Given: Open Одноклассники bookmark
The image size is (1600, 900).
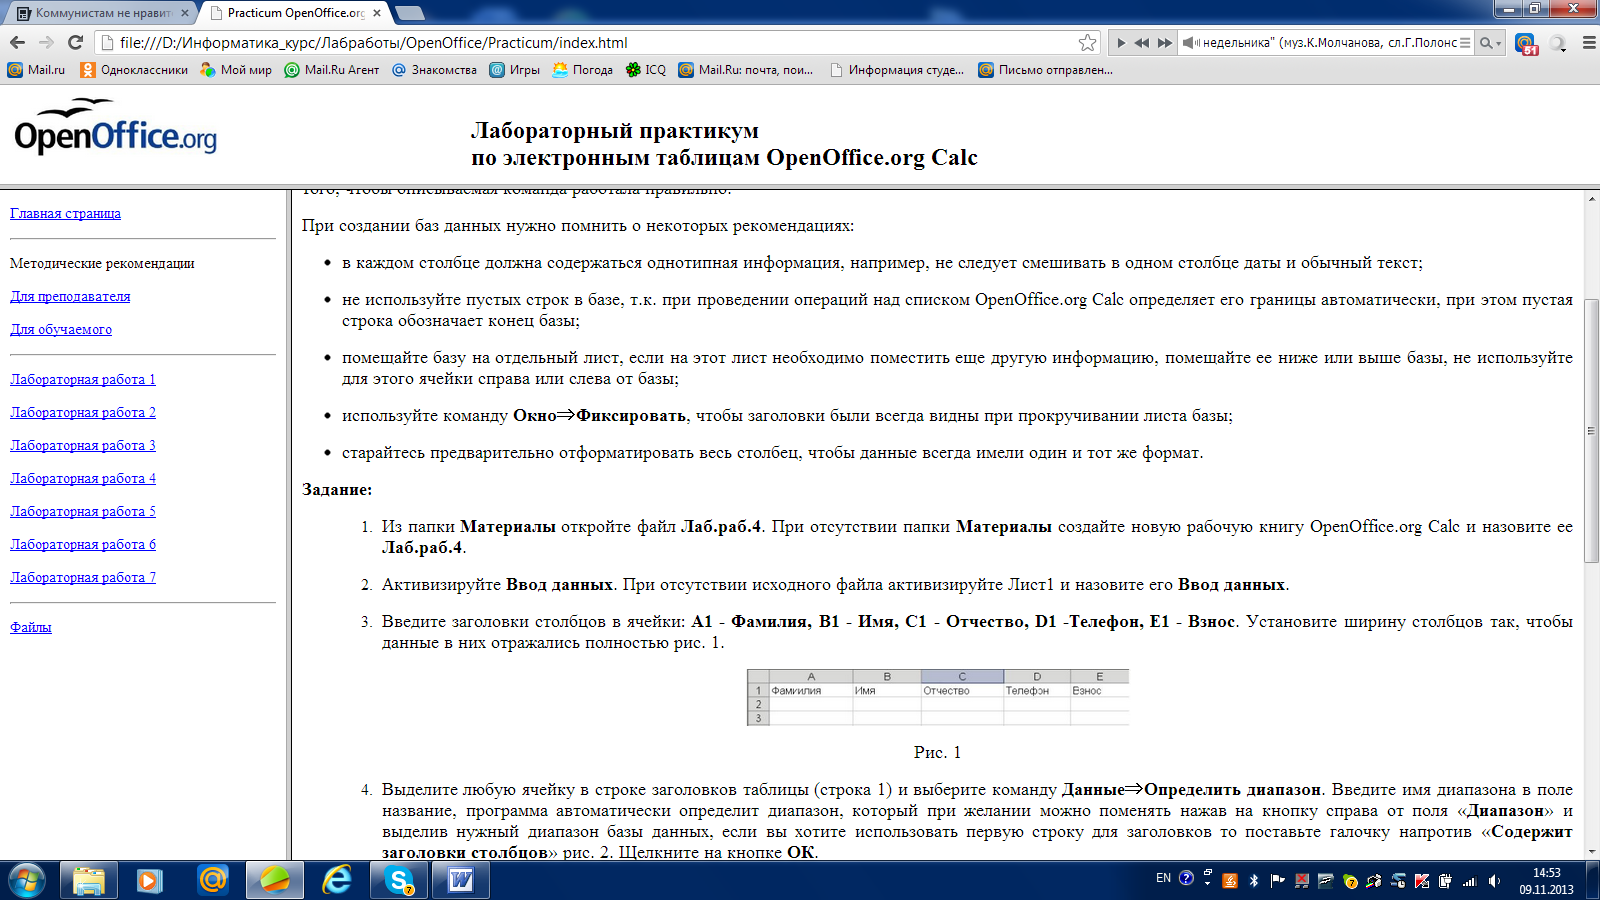Looking at the screenshot, I should point(134,70).
